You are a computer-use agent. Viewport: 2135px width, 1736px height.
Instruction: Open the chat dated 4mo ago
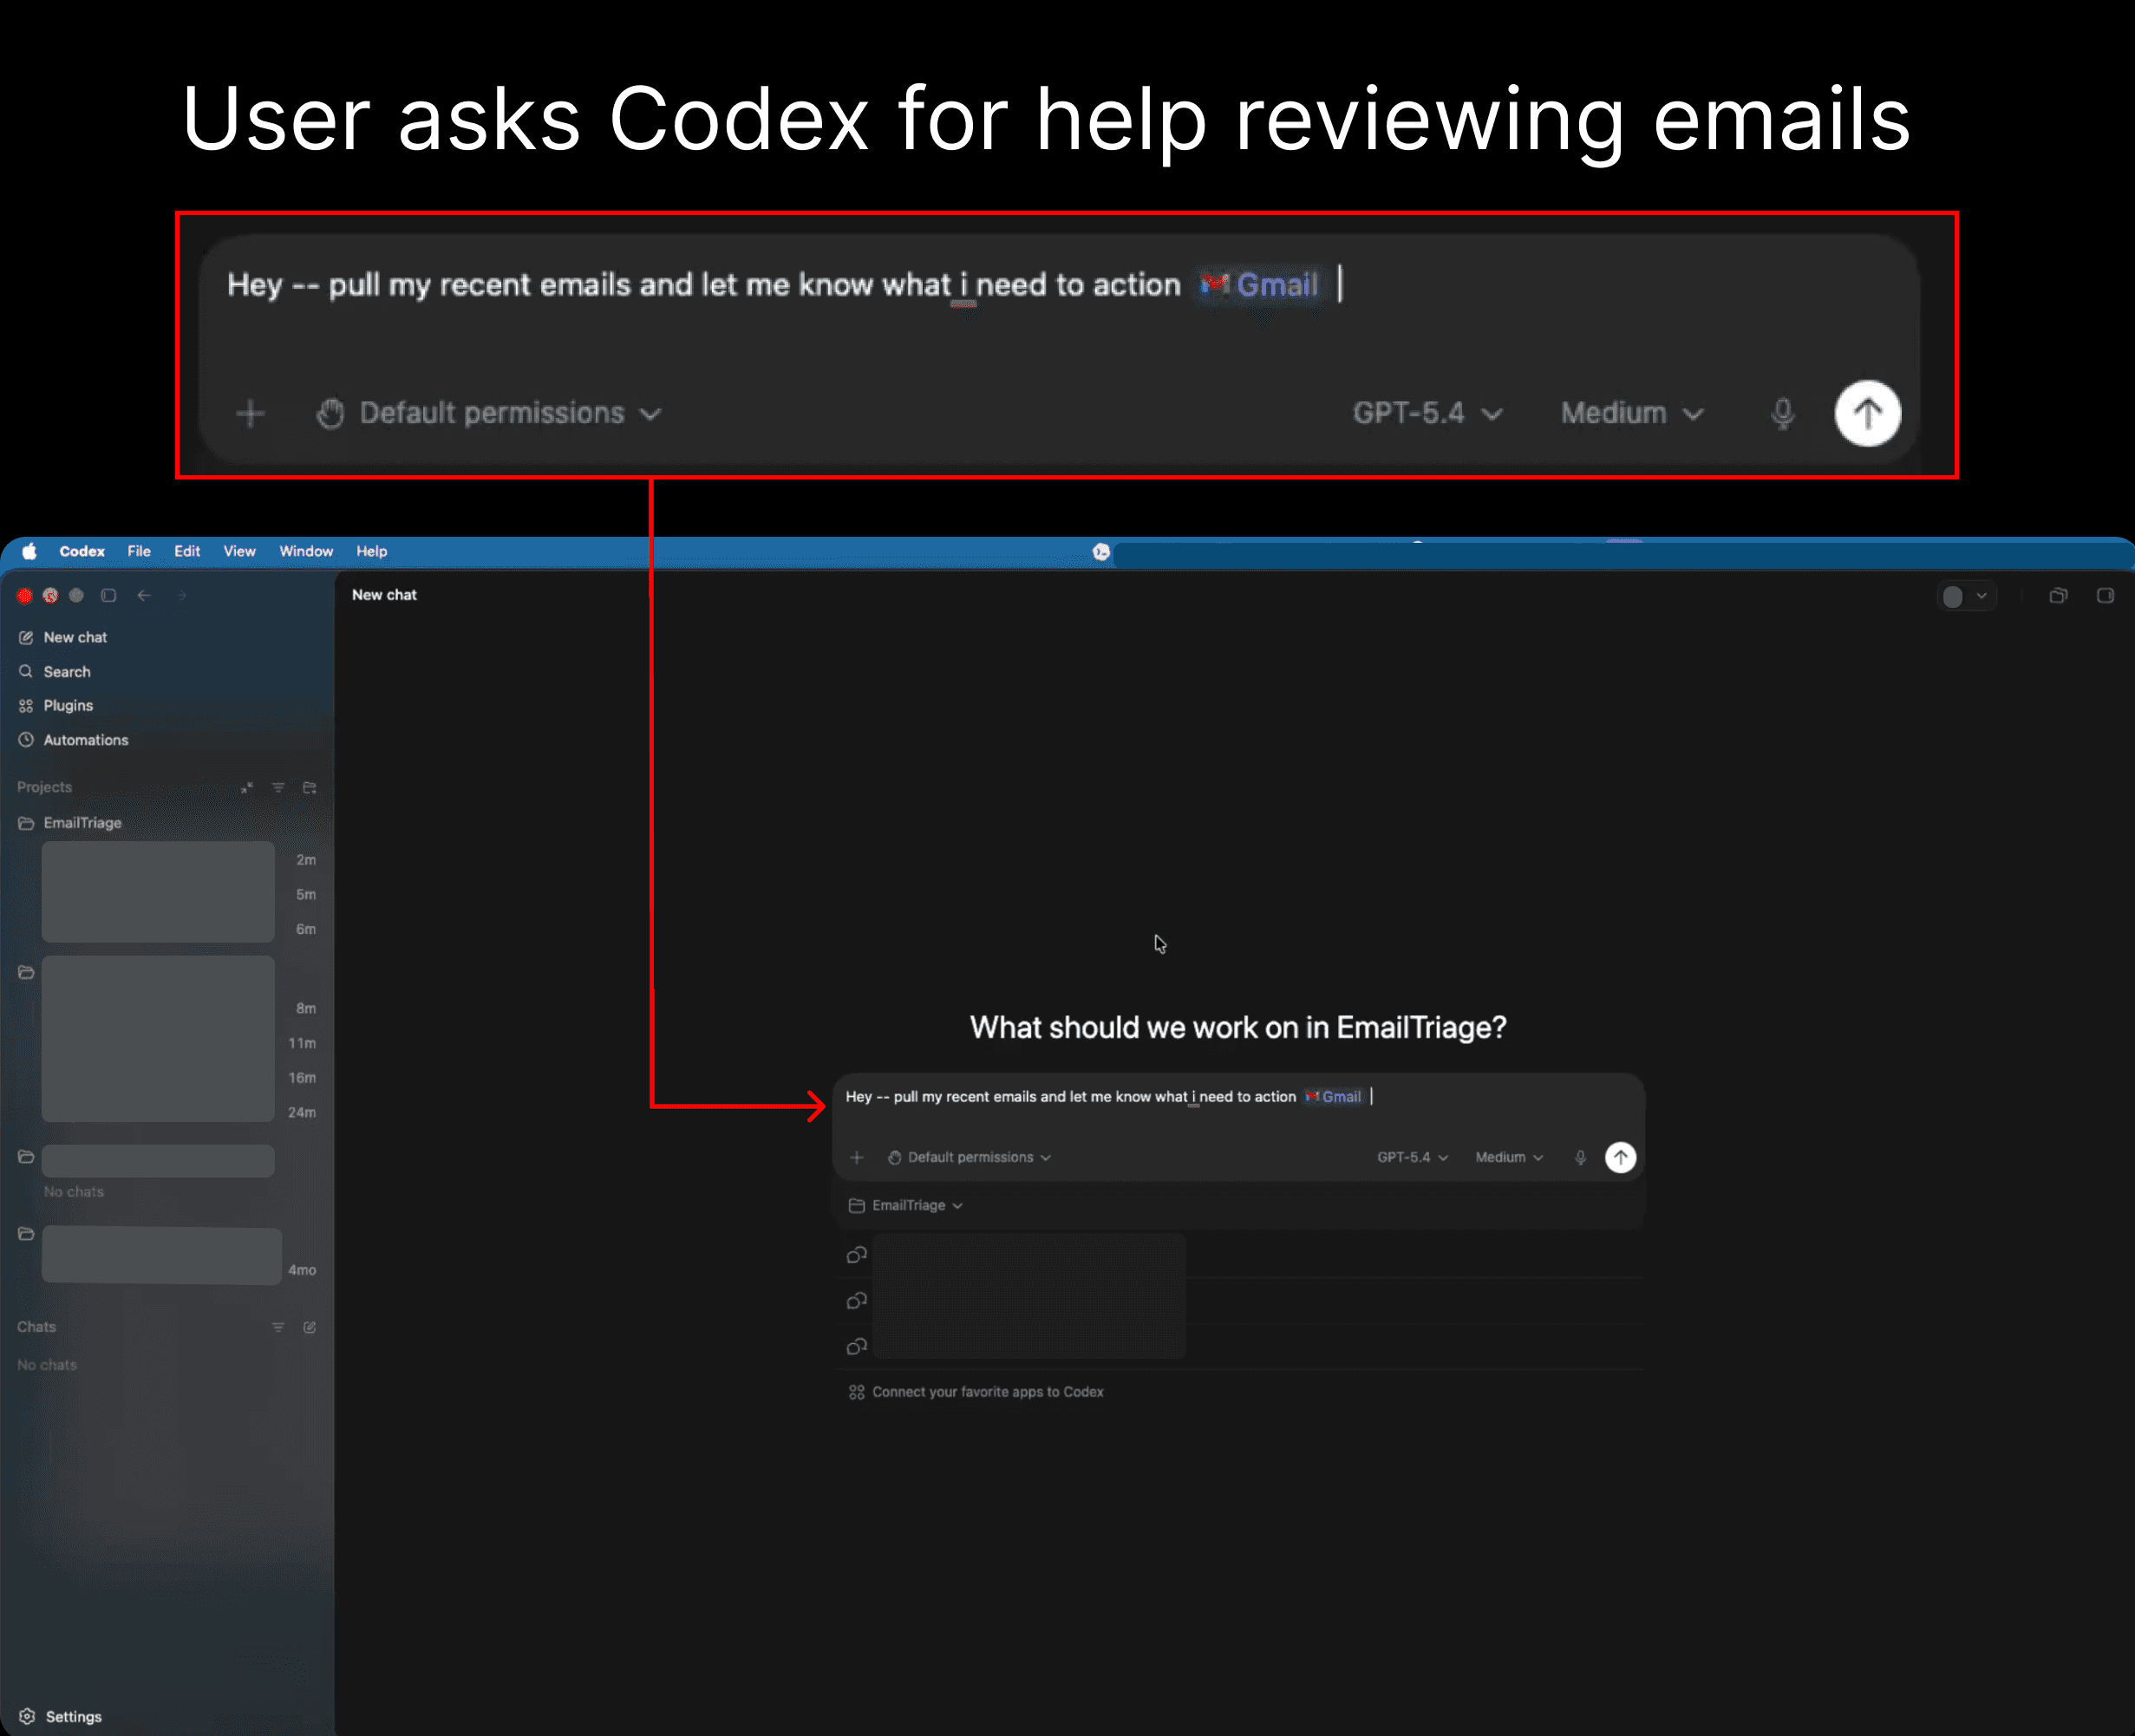(180, 1270)
